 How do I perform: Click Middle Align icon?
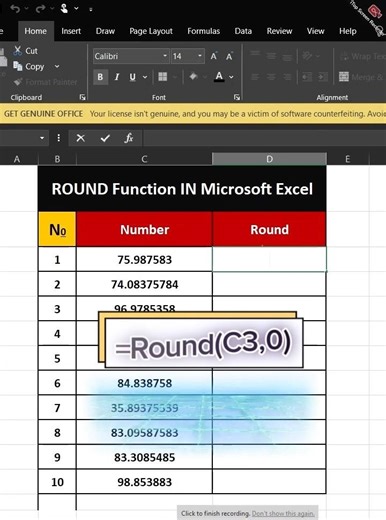point(271,56)
